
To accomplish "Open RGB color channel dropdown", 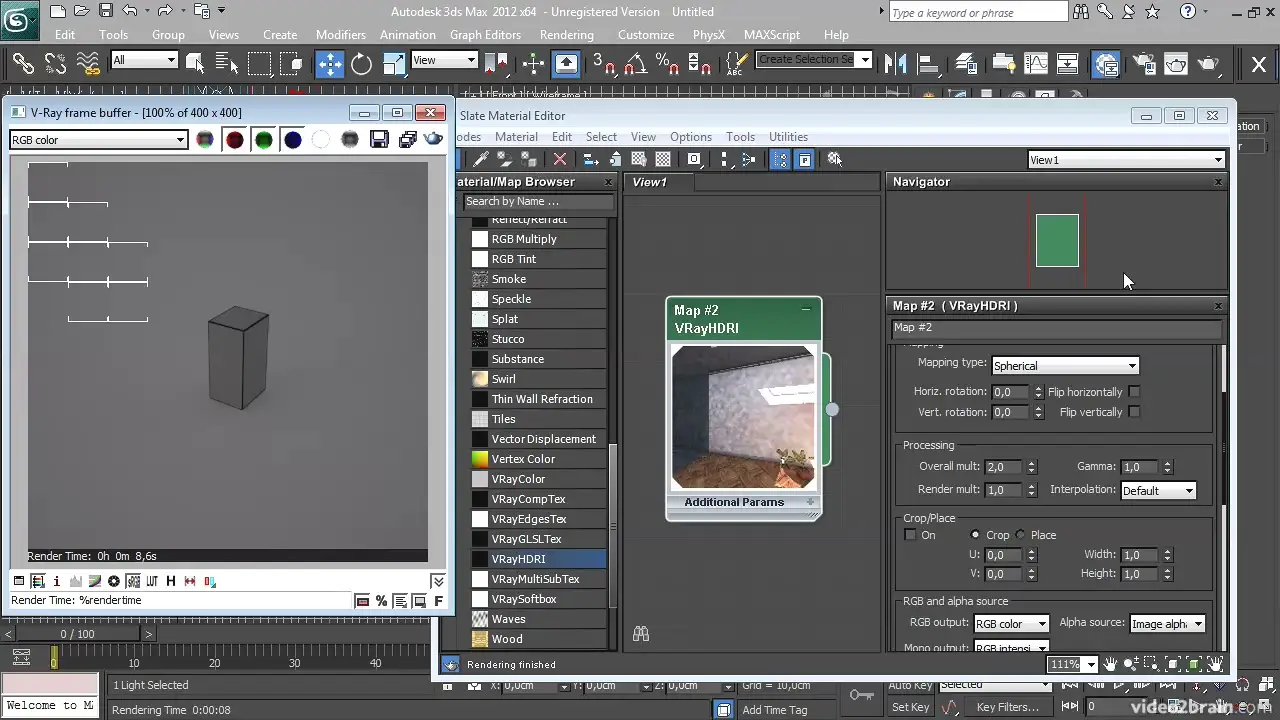I will 98,140.
